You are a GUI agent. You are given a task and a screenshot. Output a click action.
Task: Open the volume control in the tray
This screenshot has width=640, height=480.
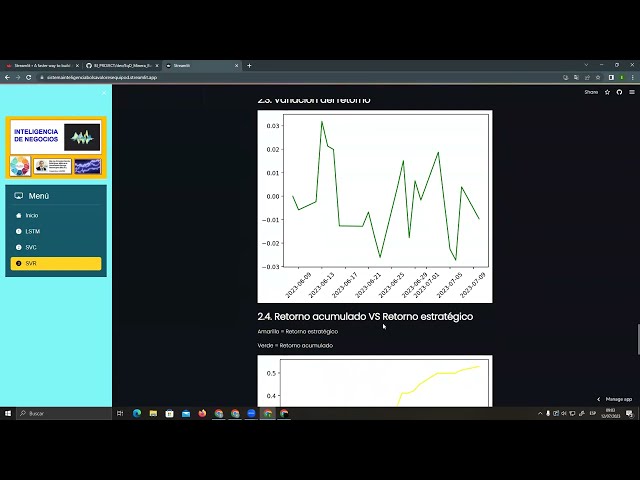pos(564,413)
